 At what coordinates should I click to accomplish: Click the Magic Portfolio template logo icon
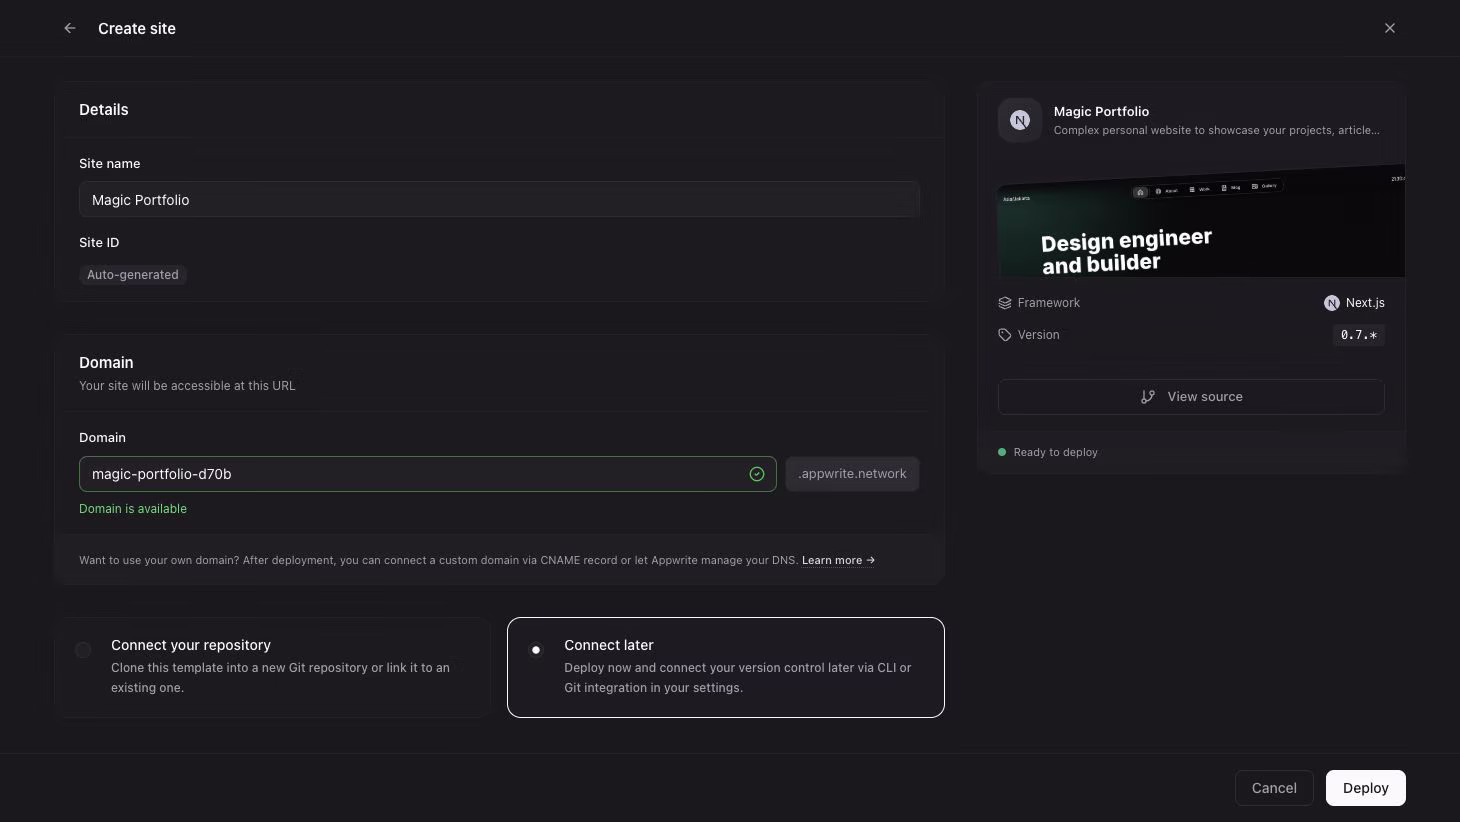(1020, 120)
